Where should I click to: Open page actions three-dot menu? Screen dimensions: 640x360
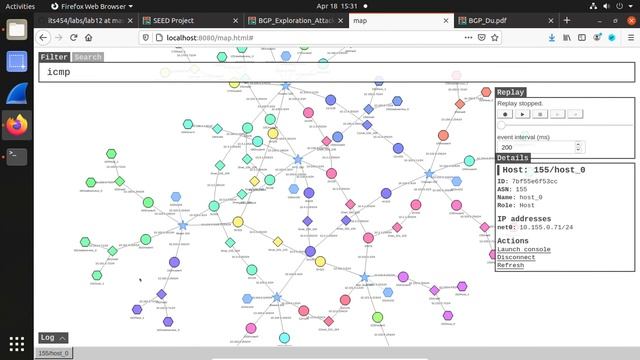(468, 38)
